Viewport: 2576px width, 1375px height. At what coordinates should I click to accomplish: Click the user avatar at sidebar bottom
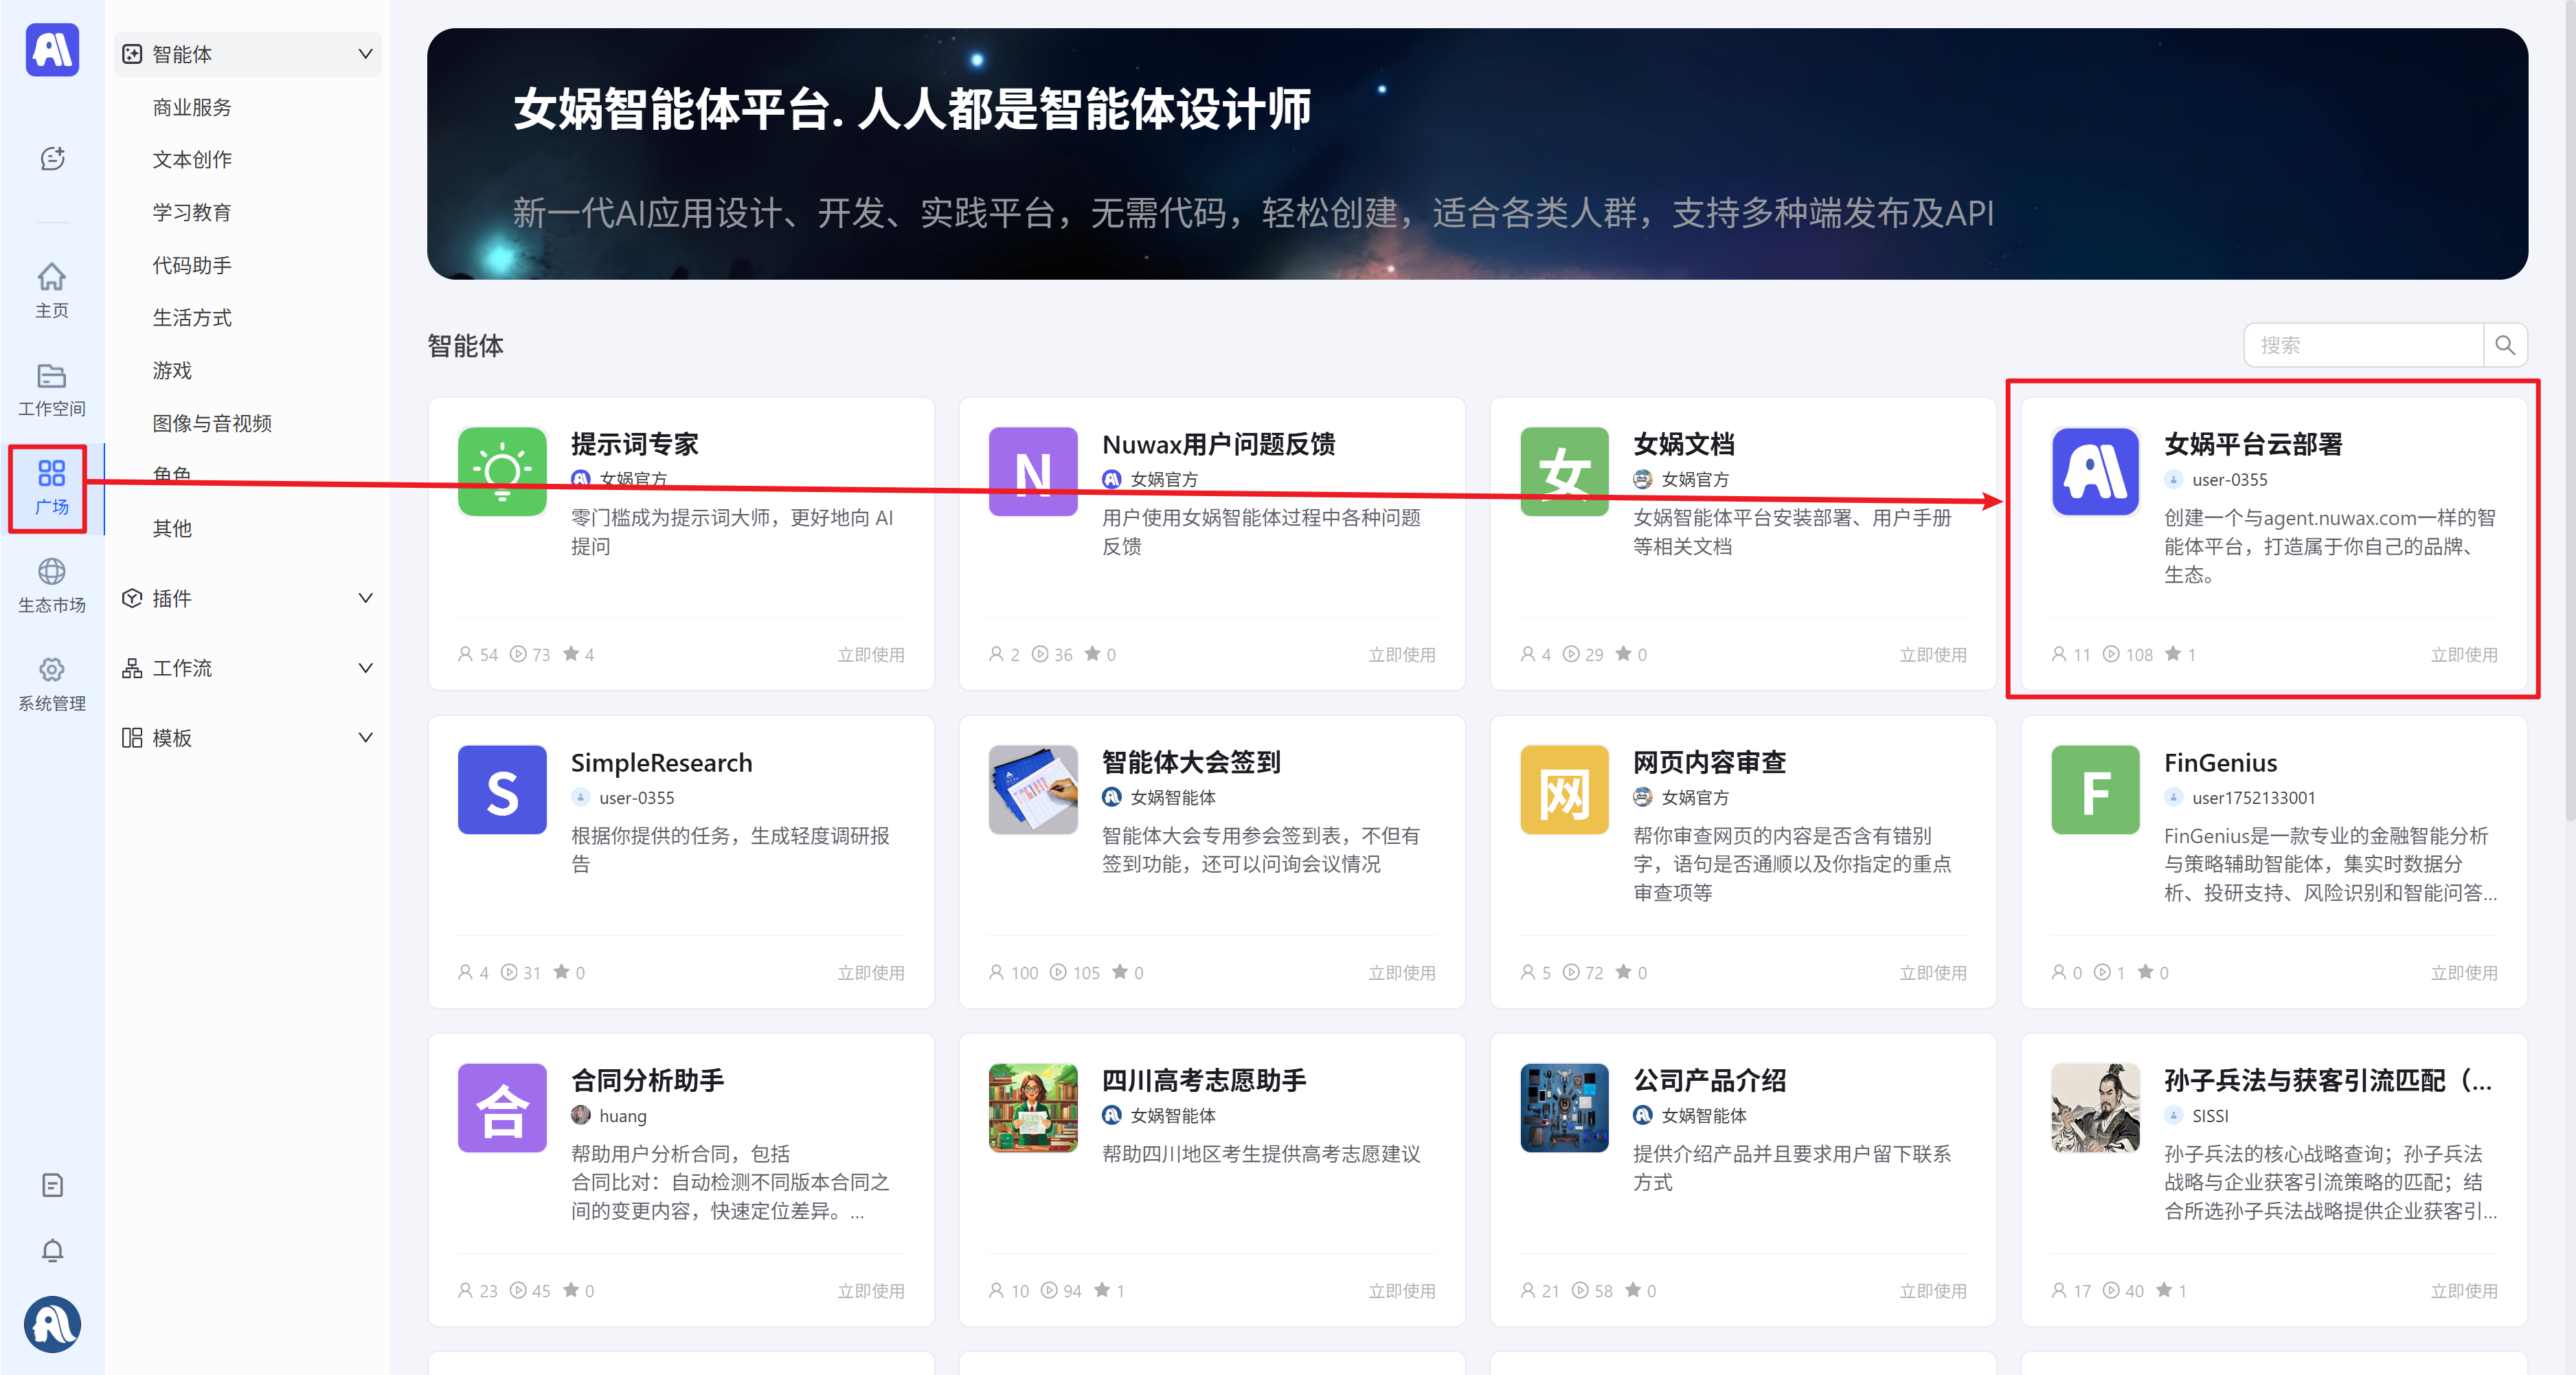tap(52, 1324)
